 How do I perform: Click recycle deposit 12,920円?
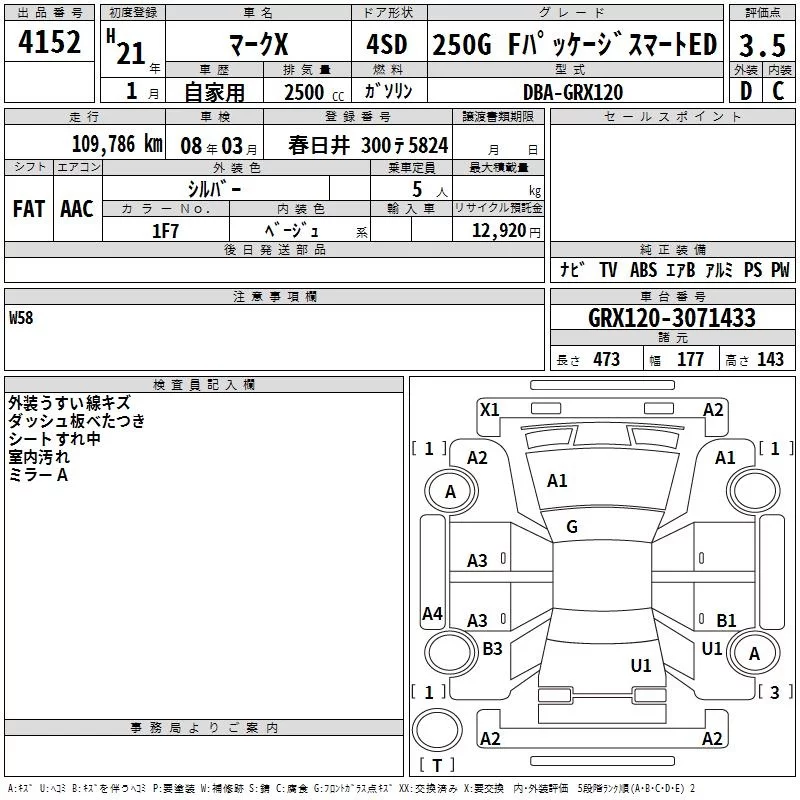506,231
